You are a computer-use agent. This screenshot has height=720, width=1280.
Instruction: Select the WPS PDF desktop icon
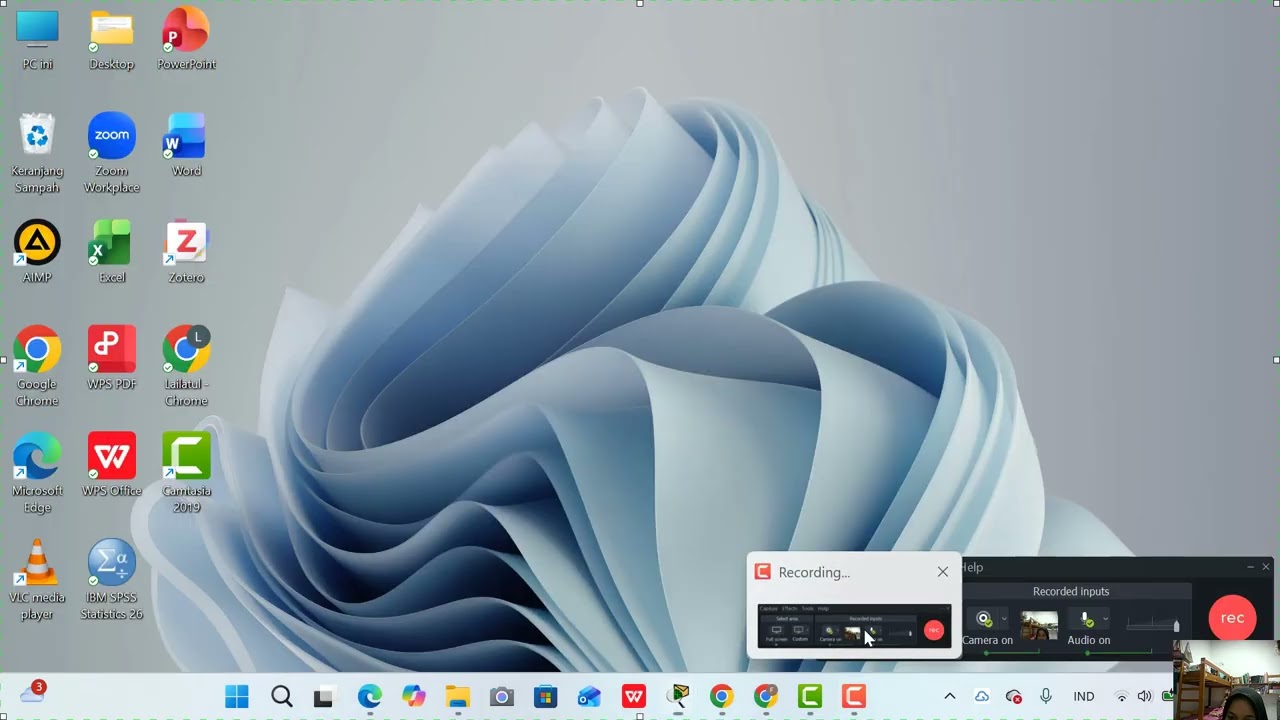click(111, 358)
